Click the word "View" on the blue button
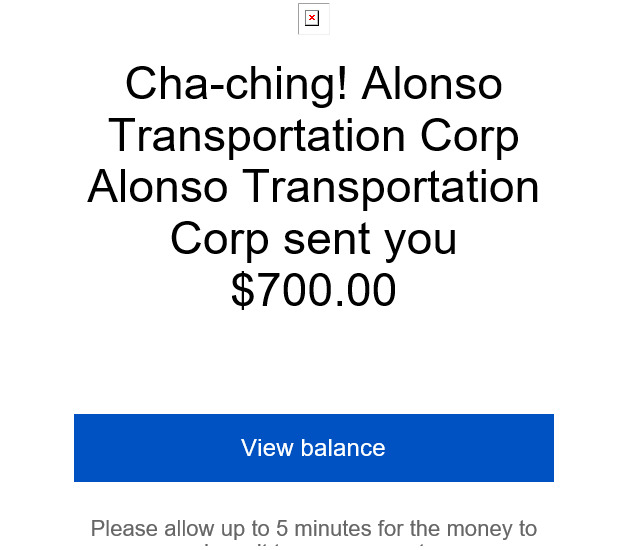This screenshot has width=629, height=550. 267,448
